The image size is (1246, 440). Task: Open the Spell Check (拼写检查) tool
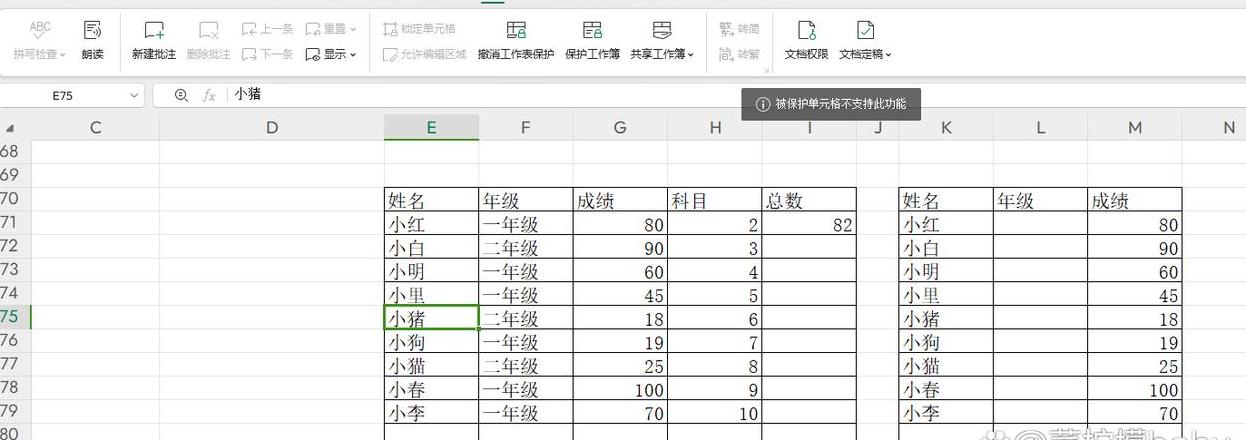click(40, 40)
